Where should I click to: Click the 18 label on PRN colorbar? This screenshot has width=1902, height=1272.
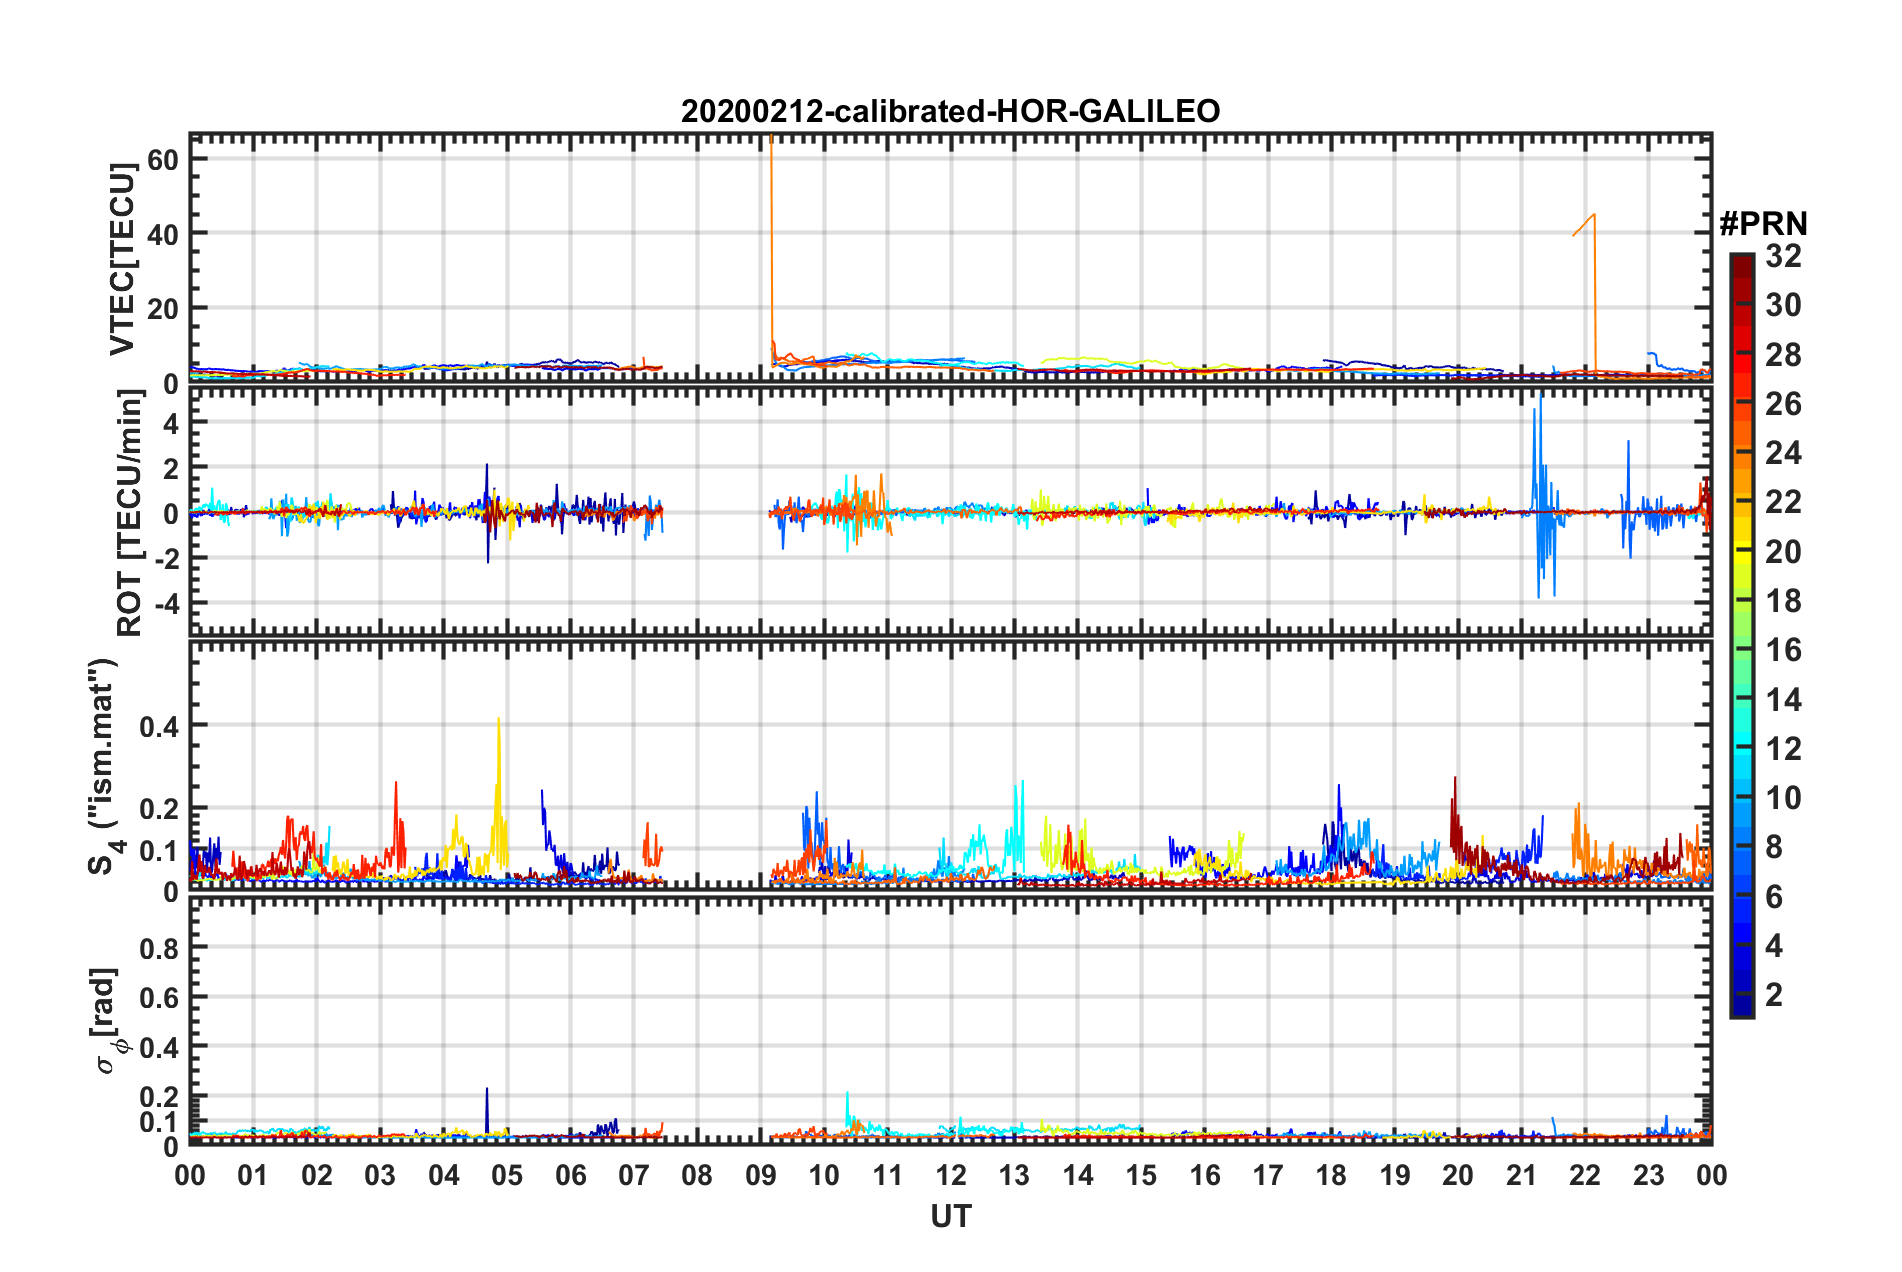1783,601
